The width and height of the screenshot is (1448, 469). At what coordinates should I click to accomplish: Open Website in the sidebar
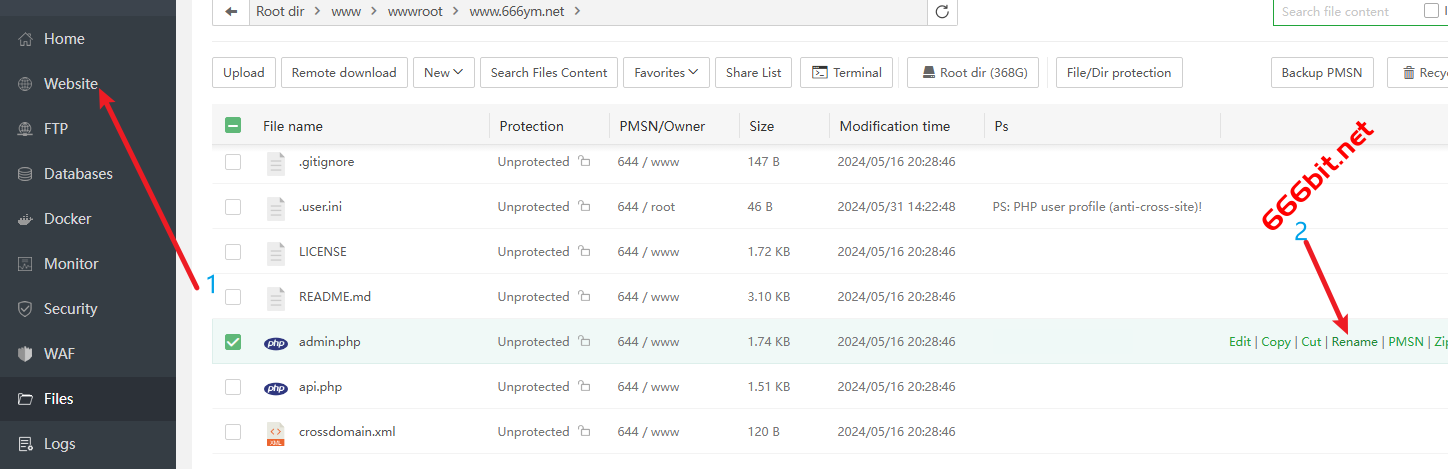click(70, 84)
